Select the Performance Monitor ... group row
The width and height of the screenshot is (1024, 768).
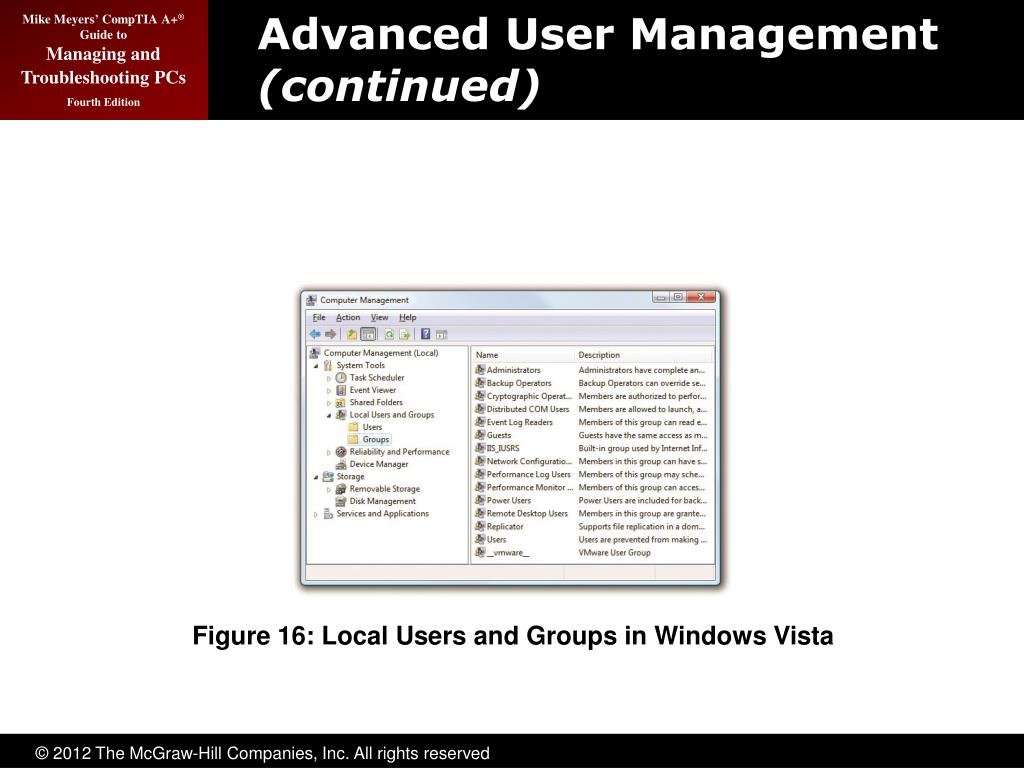pos(530,487)
